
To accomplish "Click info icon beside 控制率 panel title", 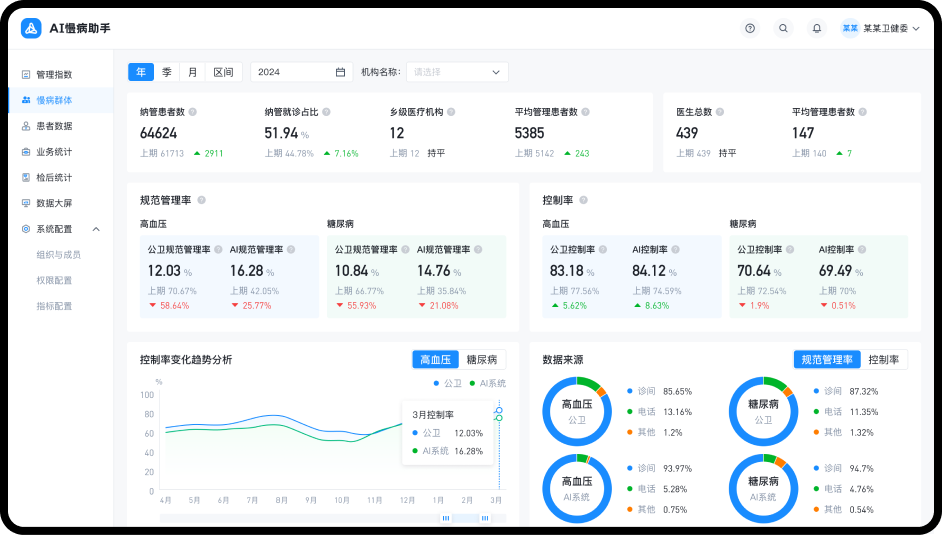I will pos(583,200).
